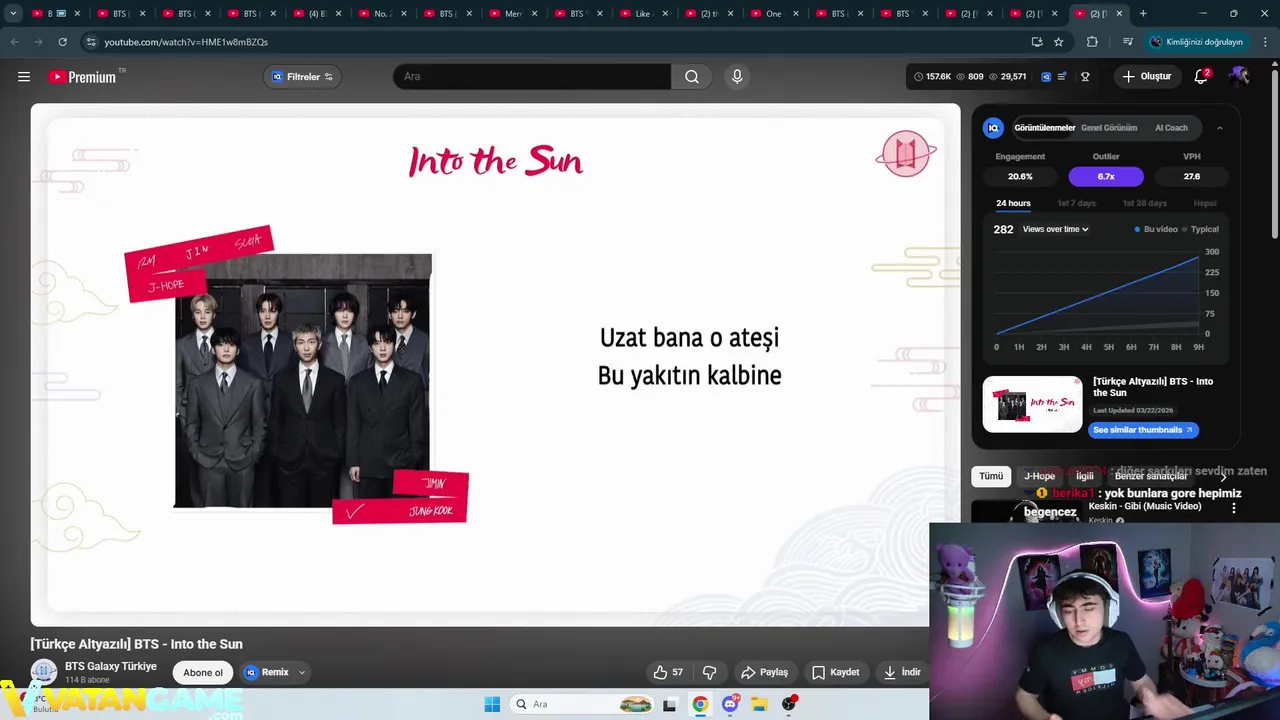Toggle the Typical chart legend
Viewport: 1280px width, 720px height.
tap(1200, 229)
